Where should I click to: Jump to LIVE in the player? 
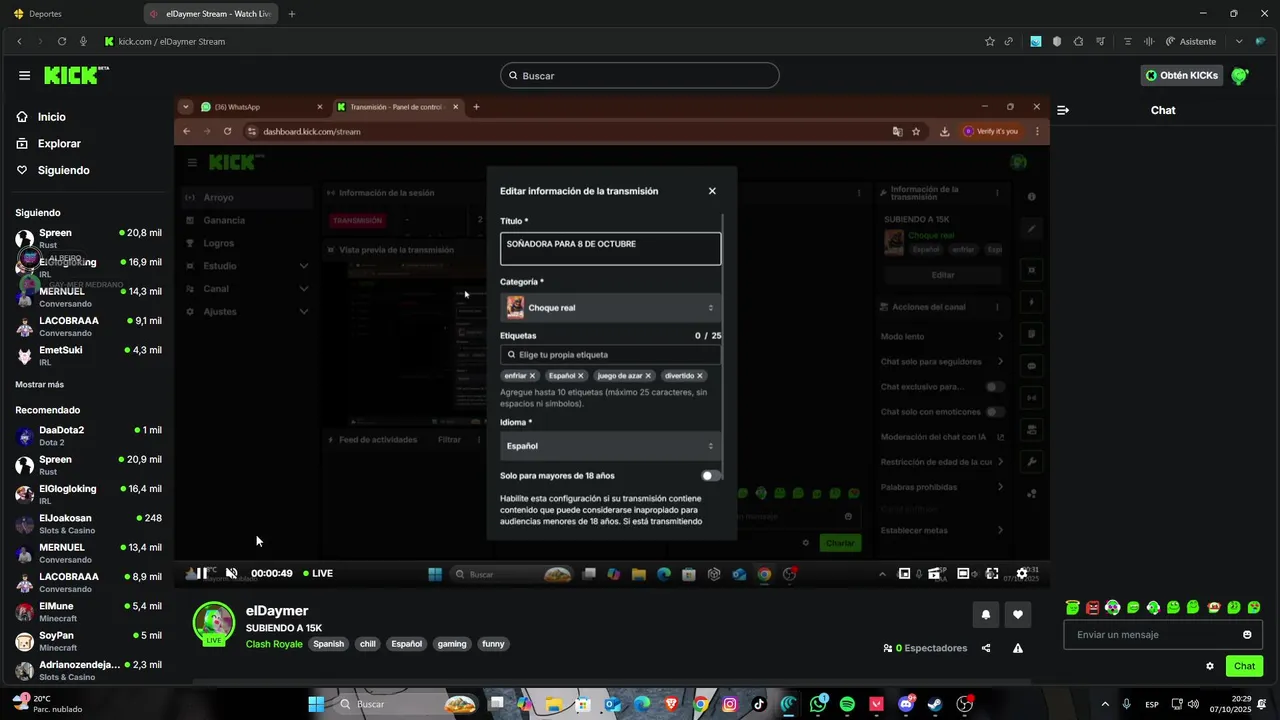click(x=317, y=573)
